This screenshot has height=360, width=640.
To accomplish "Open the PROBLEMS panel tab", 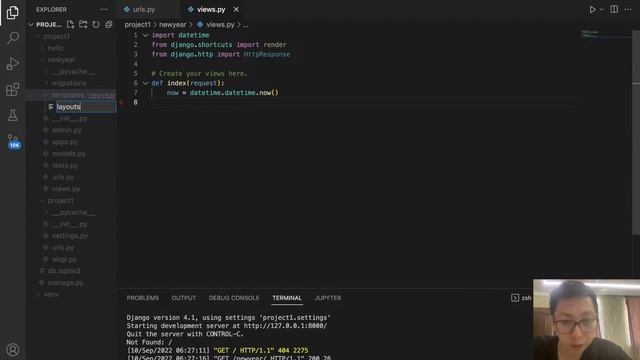I will (142, 298).
